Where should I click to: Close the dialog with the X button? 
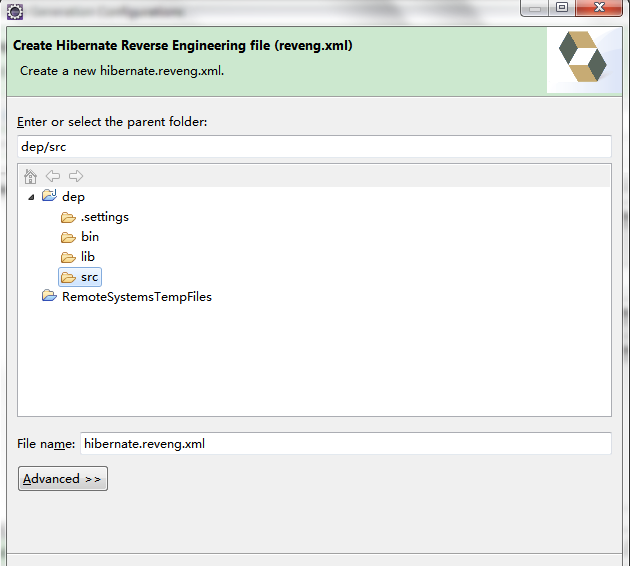pos(599,8)
